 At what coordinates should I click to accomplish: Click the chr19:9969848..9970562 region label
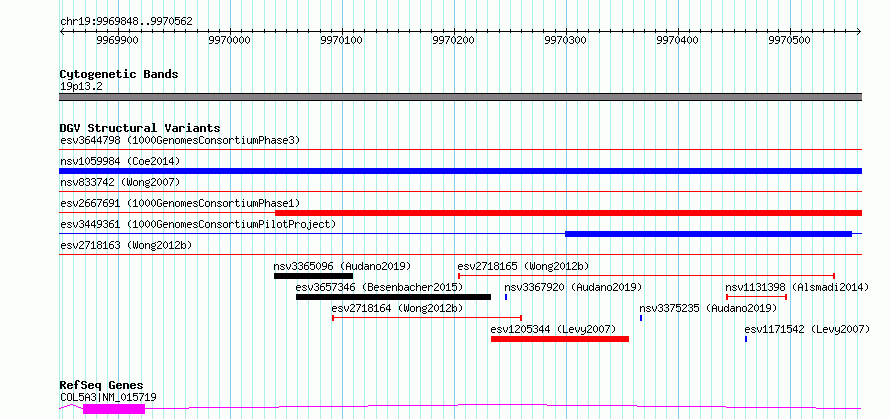click(x=126, y=22)
